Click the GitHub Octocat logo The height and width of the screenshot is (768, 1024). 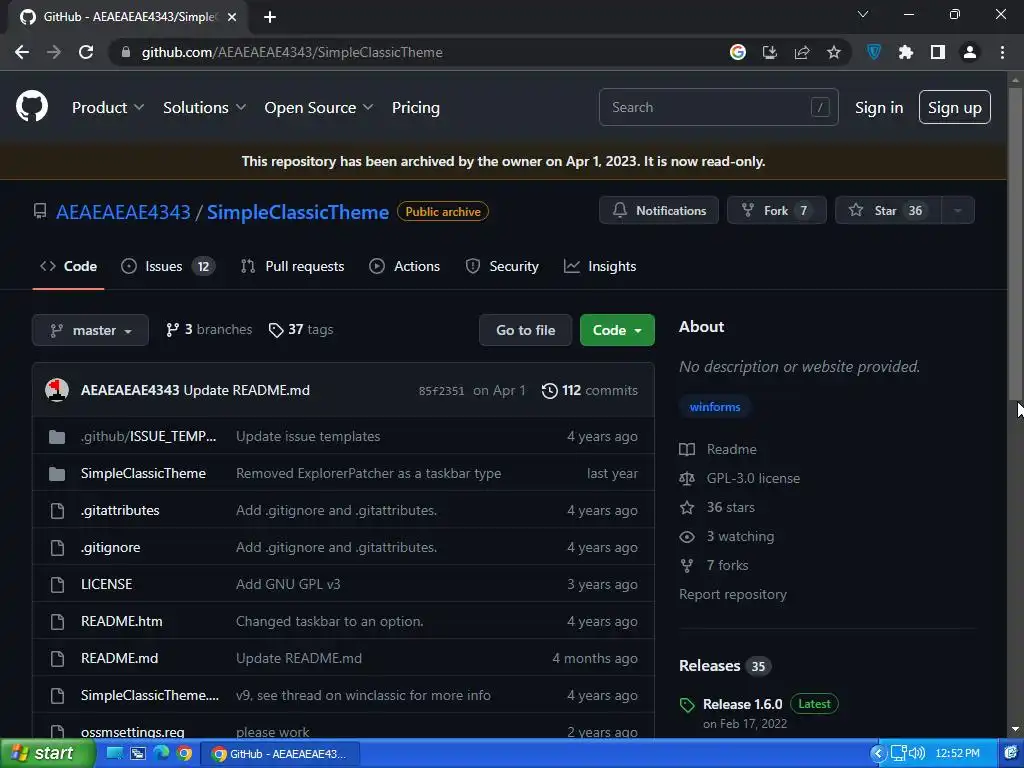(x=31, y=107)
